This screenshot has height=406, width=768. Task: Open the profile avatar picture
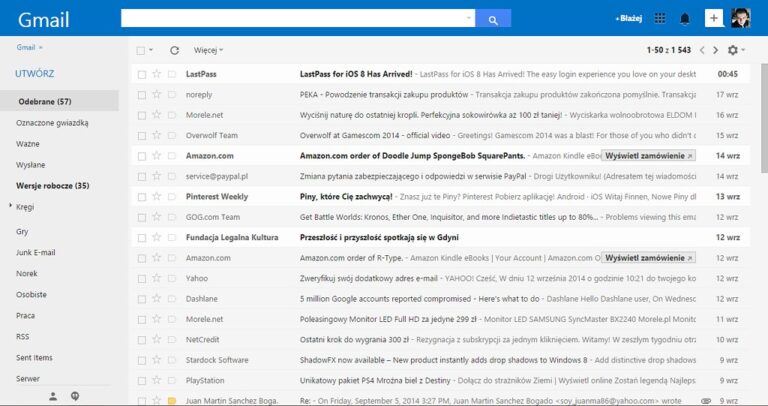pyautogui.click(x=740, y=18)
